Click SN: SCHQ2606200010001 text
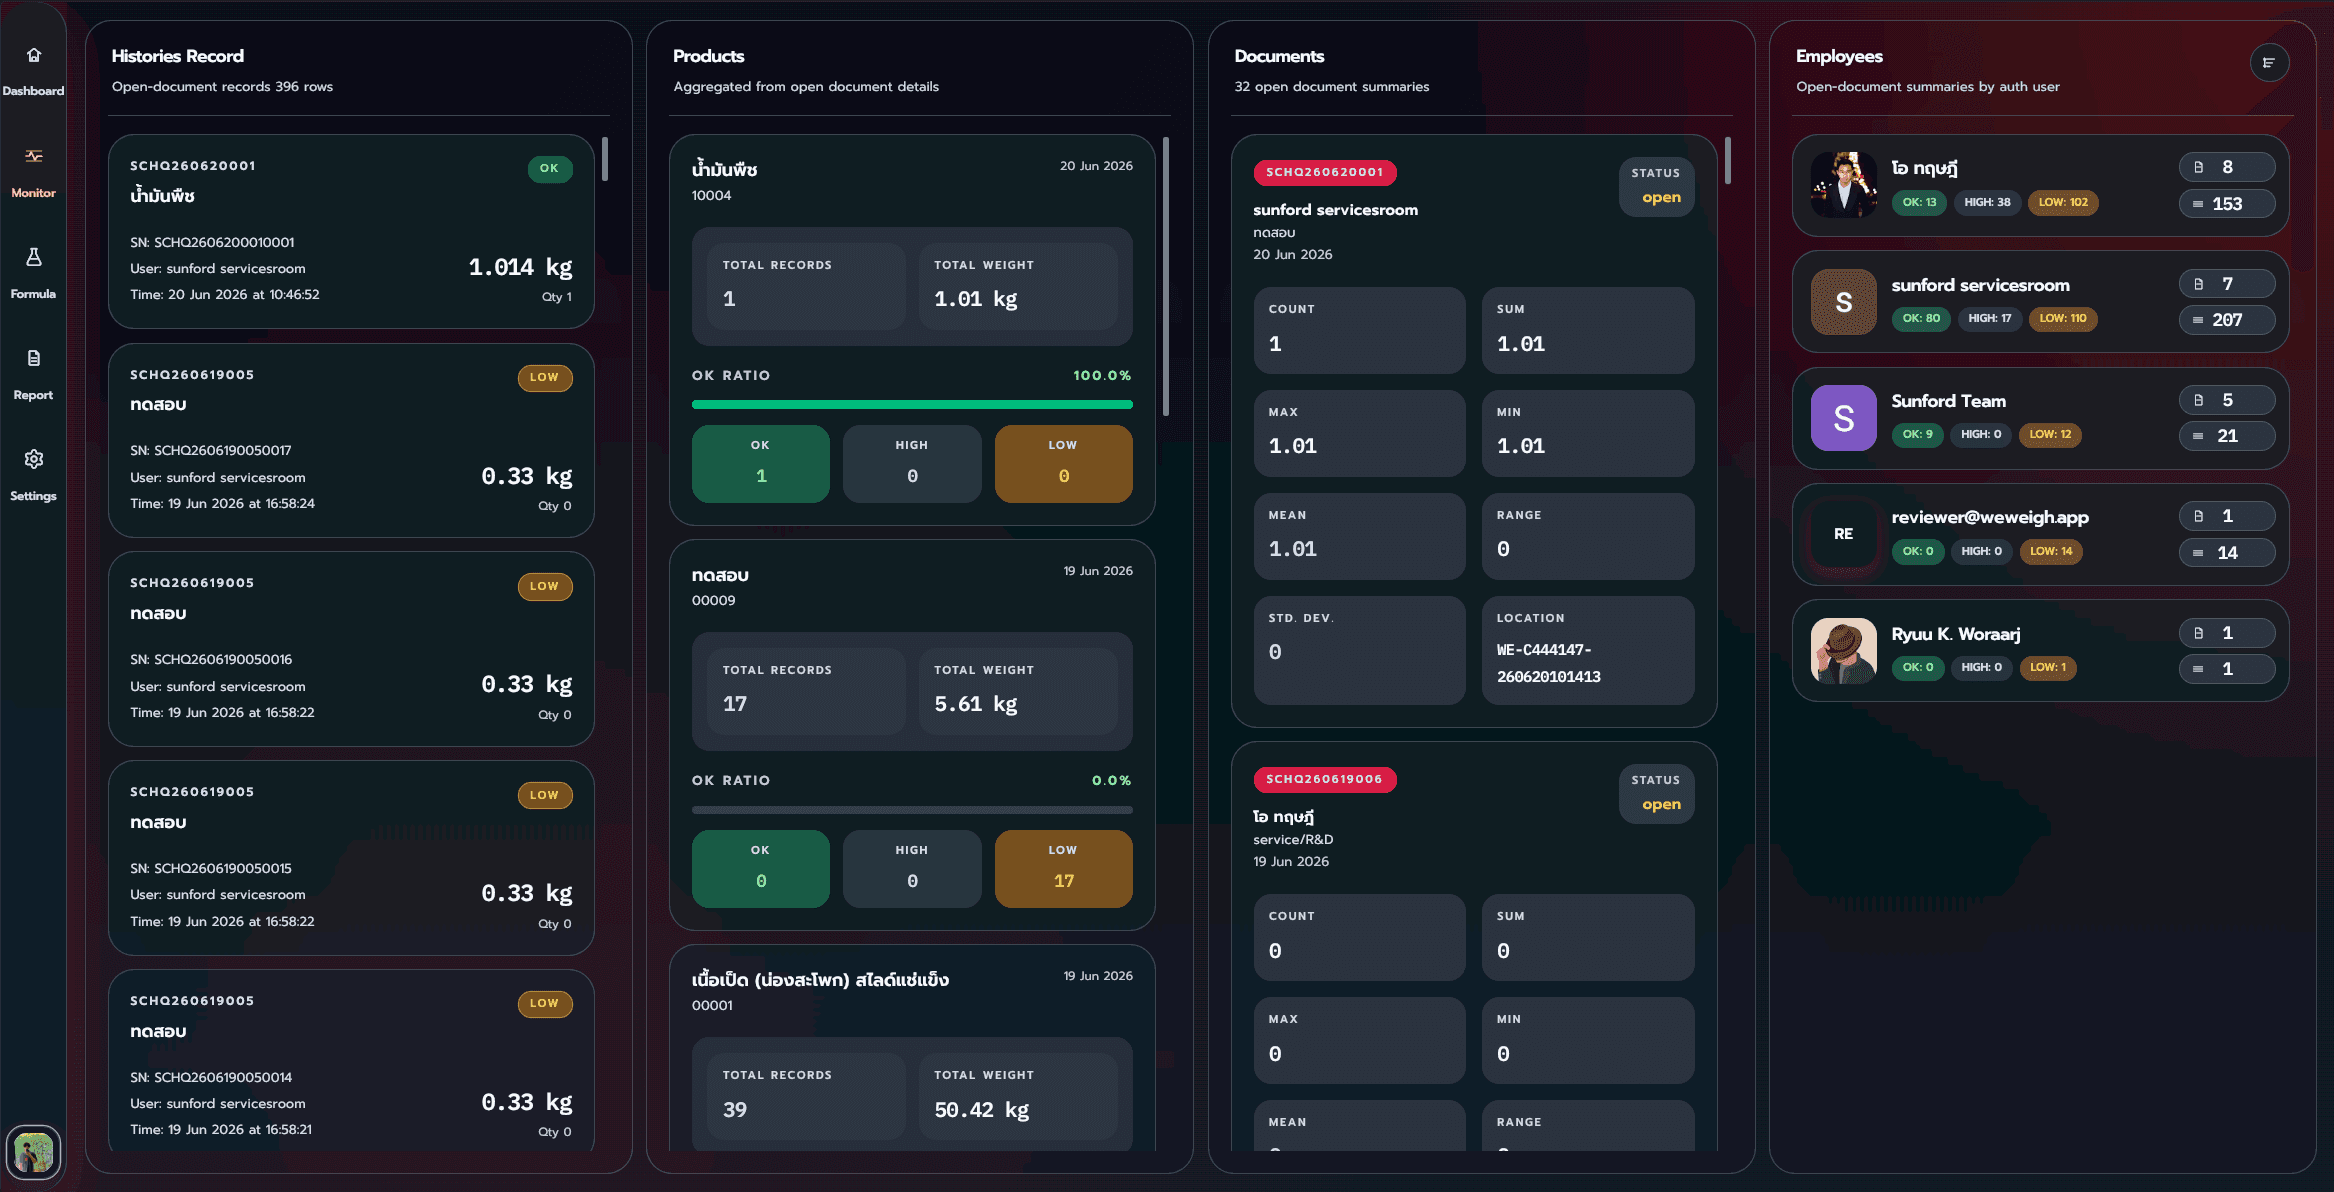The image size is (2334, 1192). pos(212,242)
